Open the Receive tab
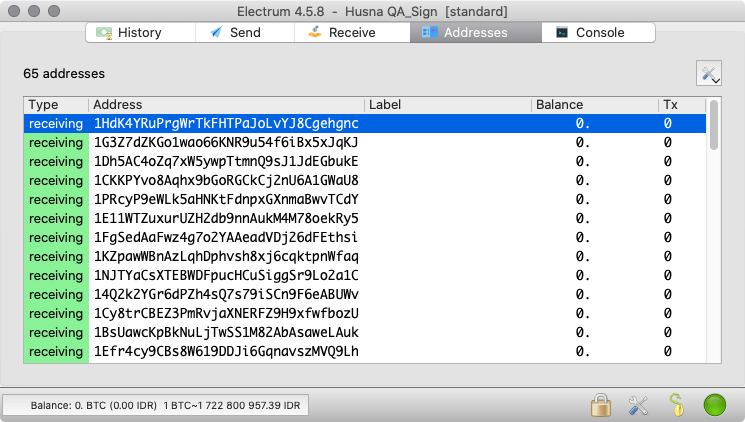This screenshot has height=422, width=745. tap(352, 32)
